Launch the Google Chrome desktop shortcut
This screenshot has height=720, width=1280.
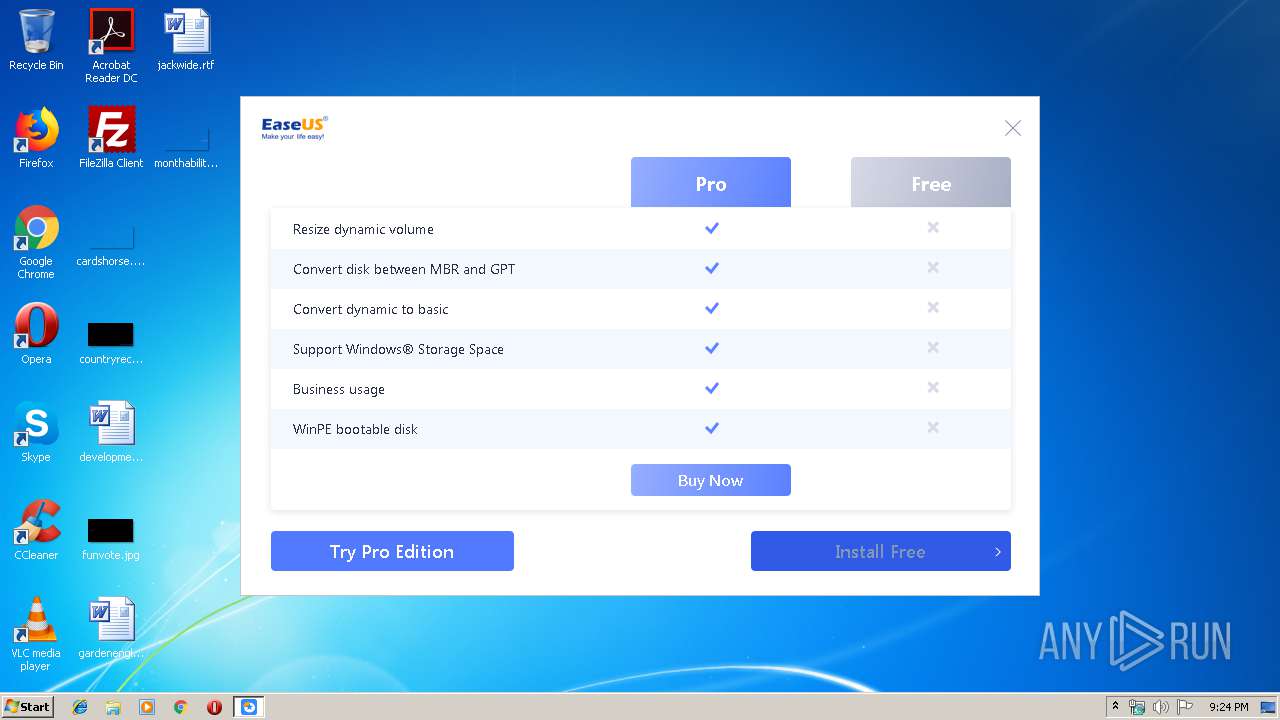(36, 242)
